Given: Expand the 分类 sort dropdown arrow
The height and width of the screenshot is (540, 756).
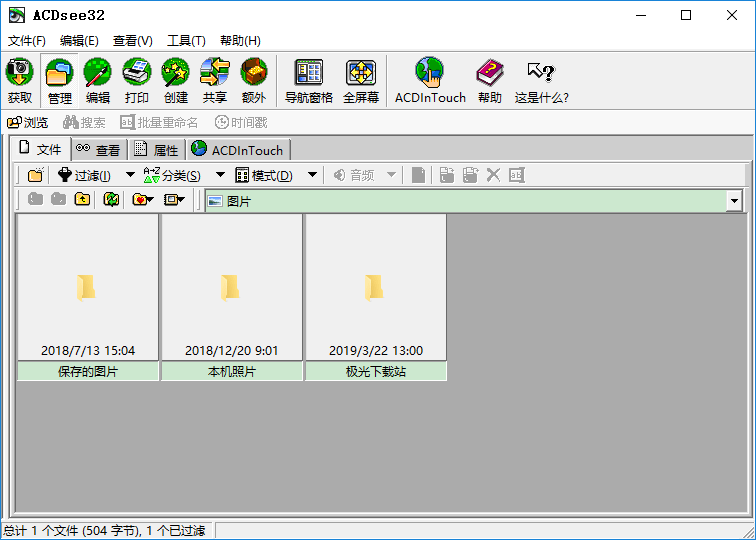Looking at the screenshot, I should pyautogui.click(x=220, y=175).
